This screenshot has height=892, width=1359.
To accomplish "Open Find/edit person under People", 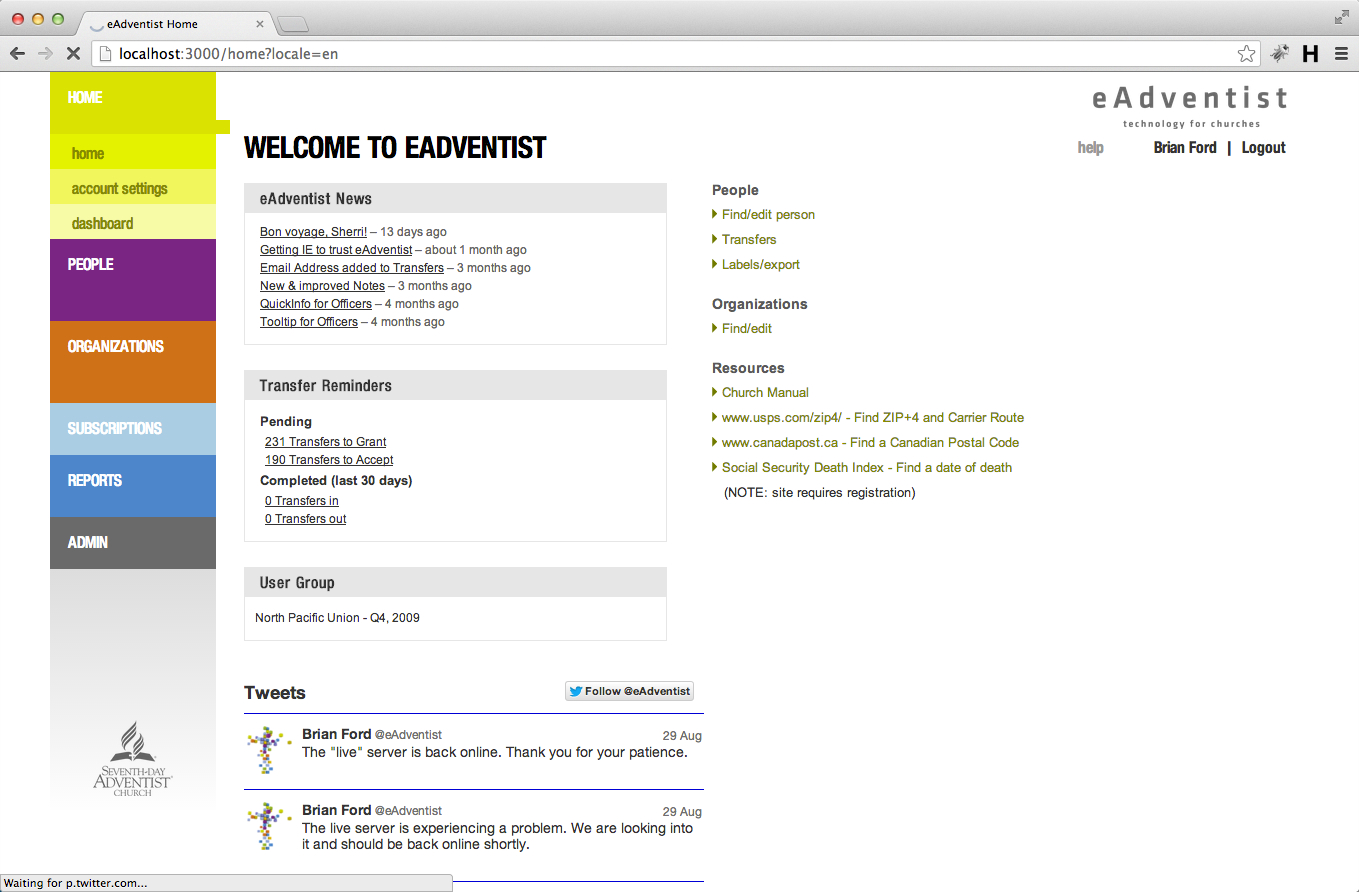I will point(768,215).
